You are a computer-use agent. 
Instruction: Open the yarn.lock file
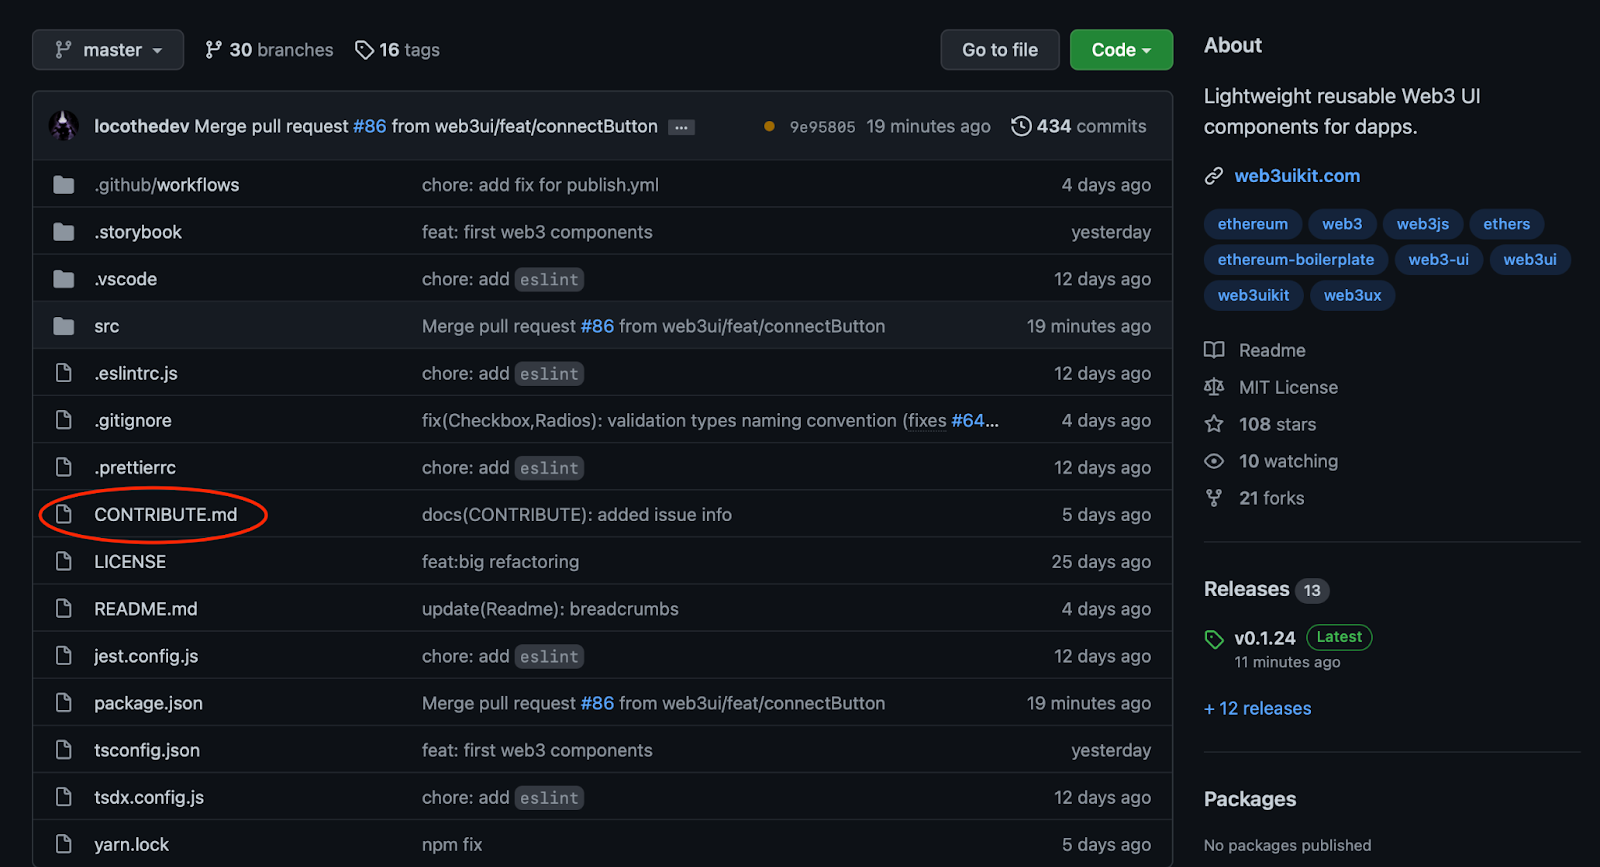pyautogui.click(x=132, y=844)
